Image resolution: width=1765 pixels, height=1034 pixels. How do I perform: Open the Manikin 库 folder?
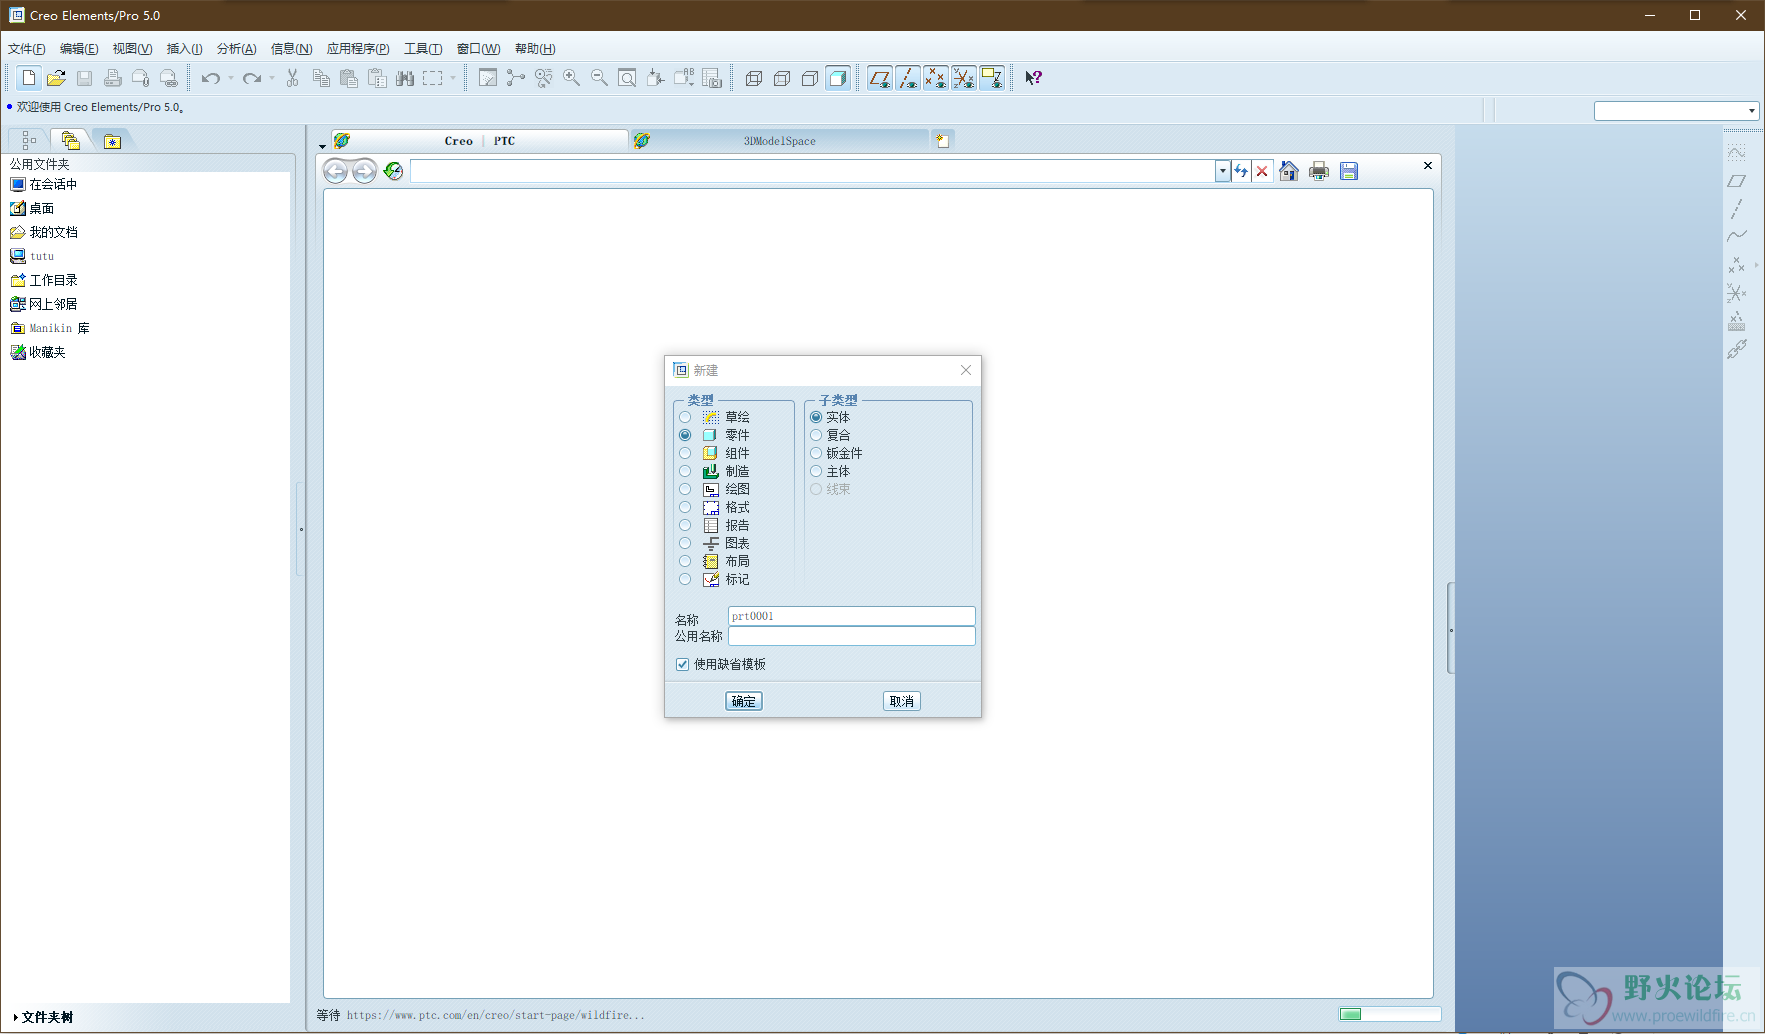tap(50, 328)
